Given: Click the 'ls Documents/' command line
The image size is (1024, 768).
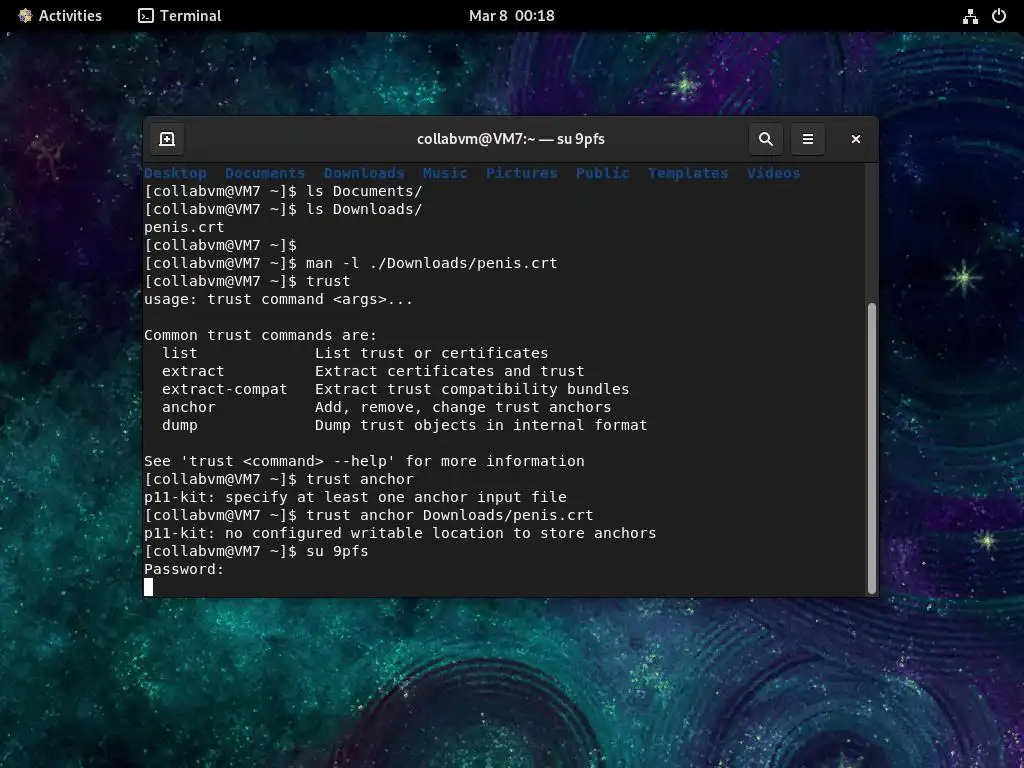Looking at the screenshot, I should [283, 191].
